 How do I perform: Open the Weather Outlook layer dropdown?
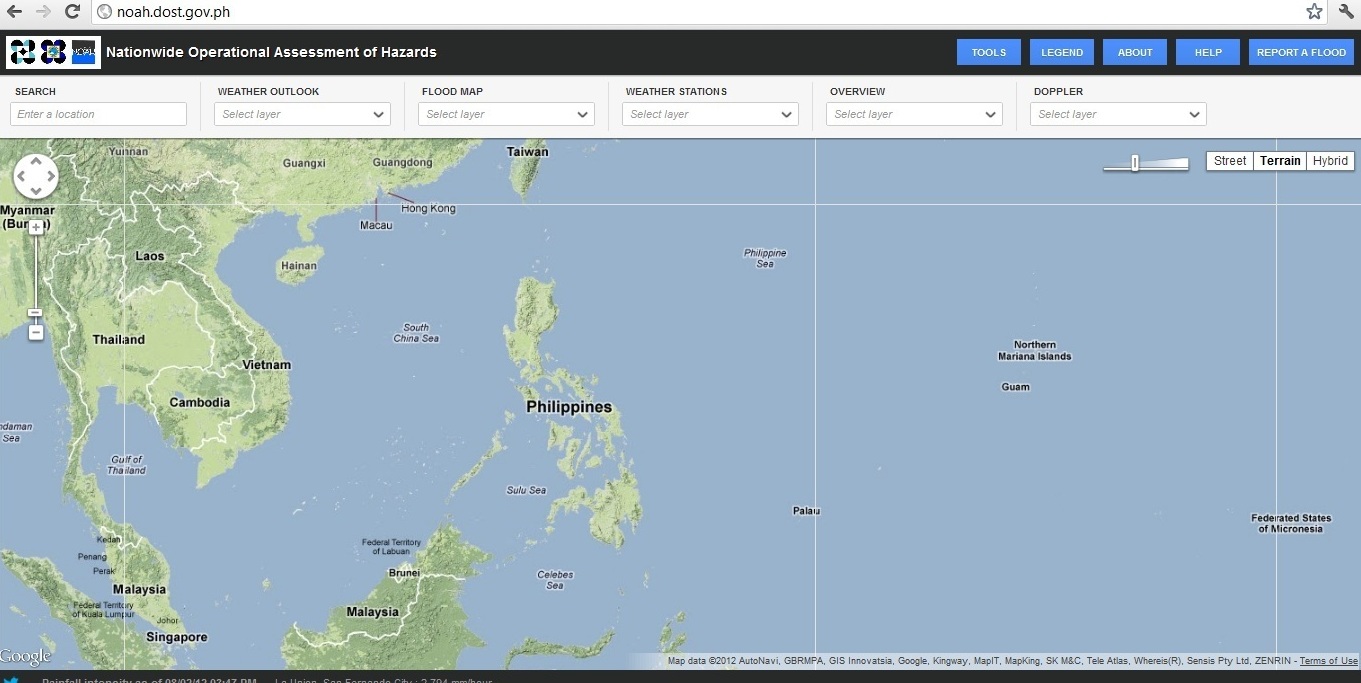302,114
